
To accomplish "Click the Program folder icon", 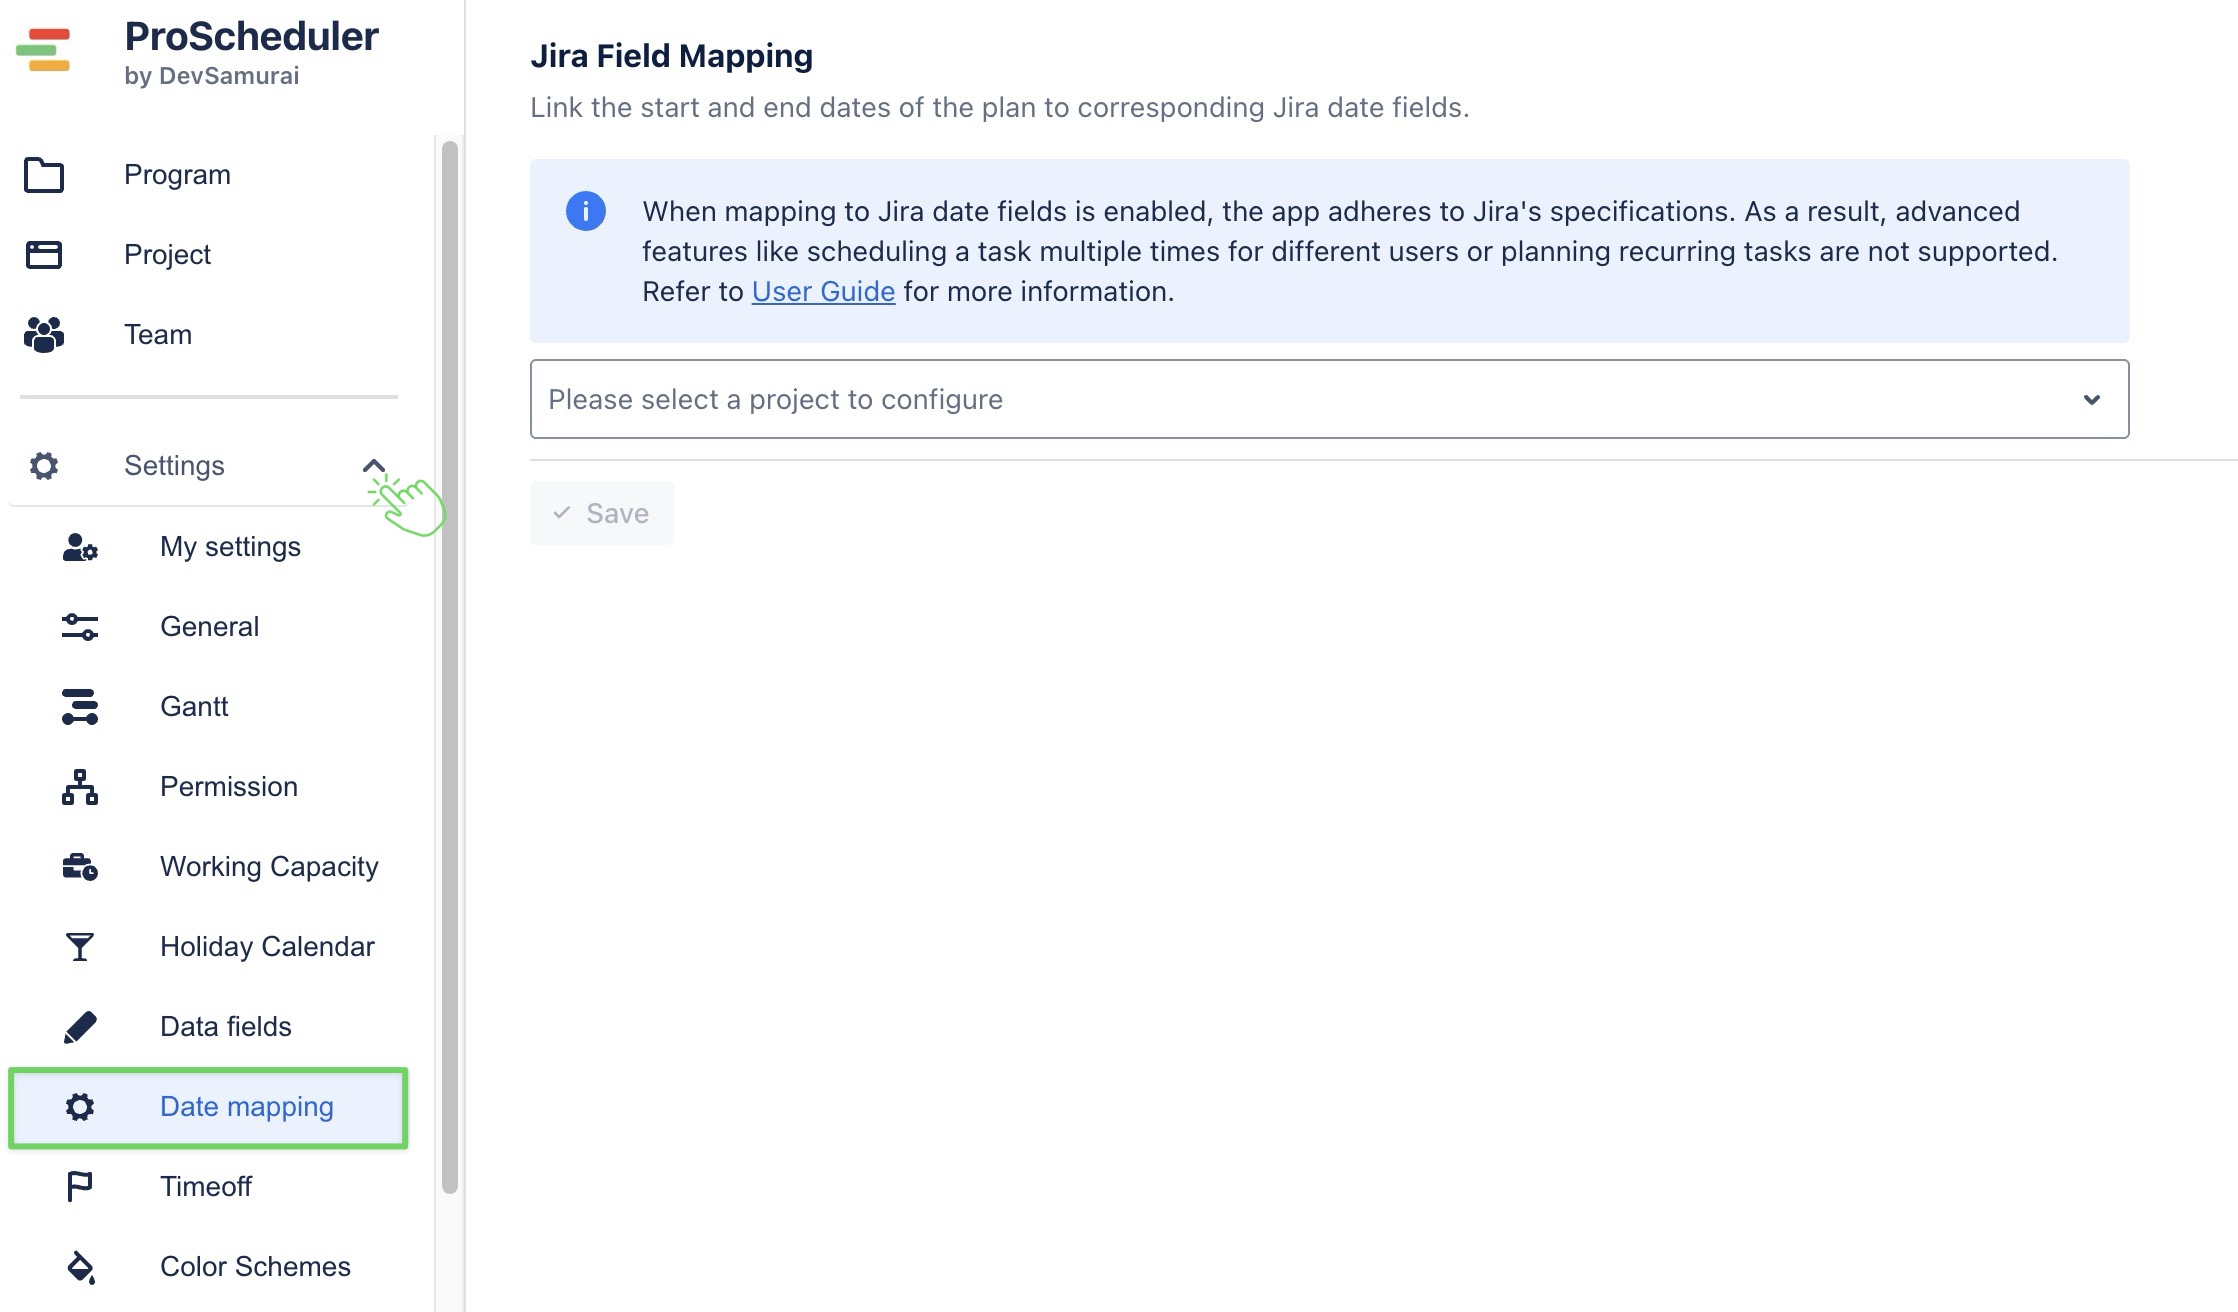I will coord(44,175).
